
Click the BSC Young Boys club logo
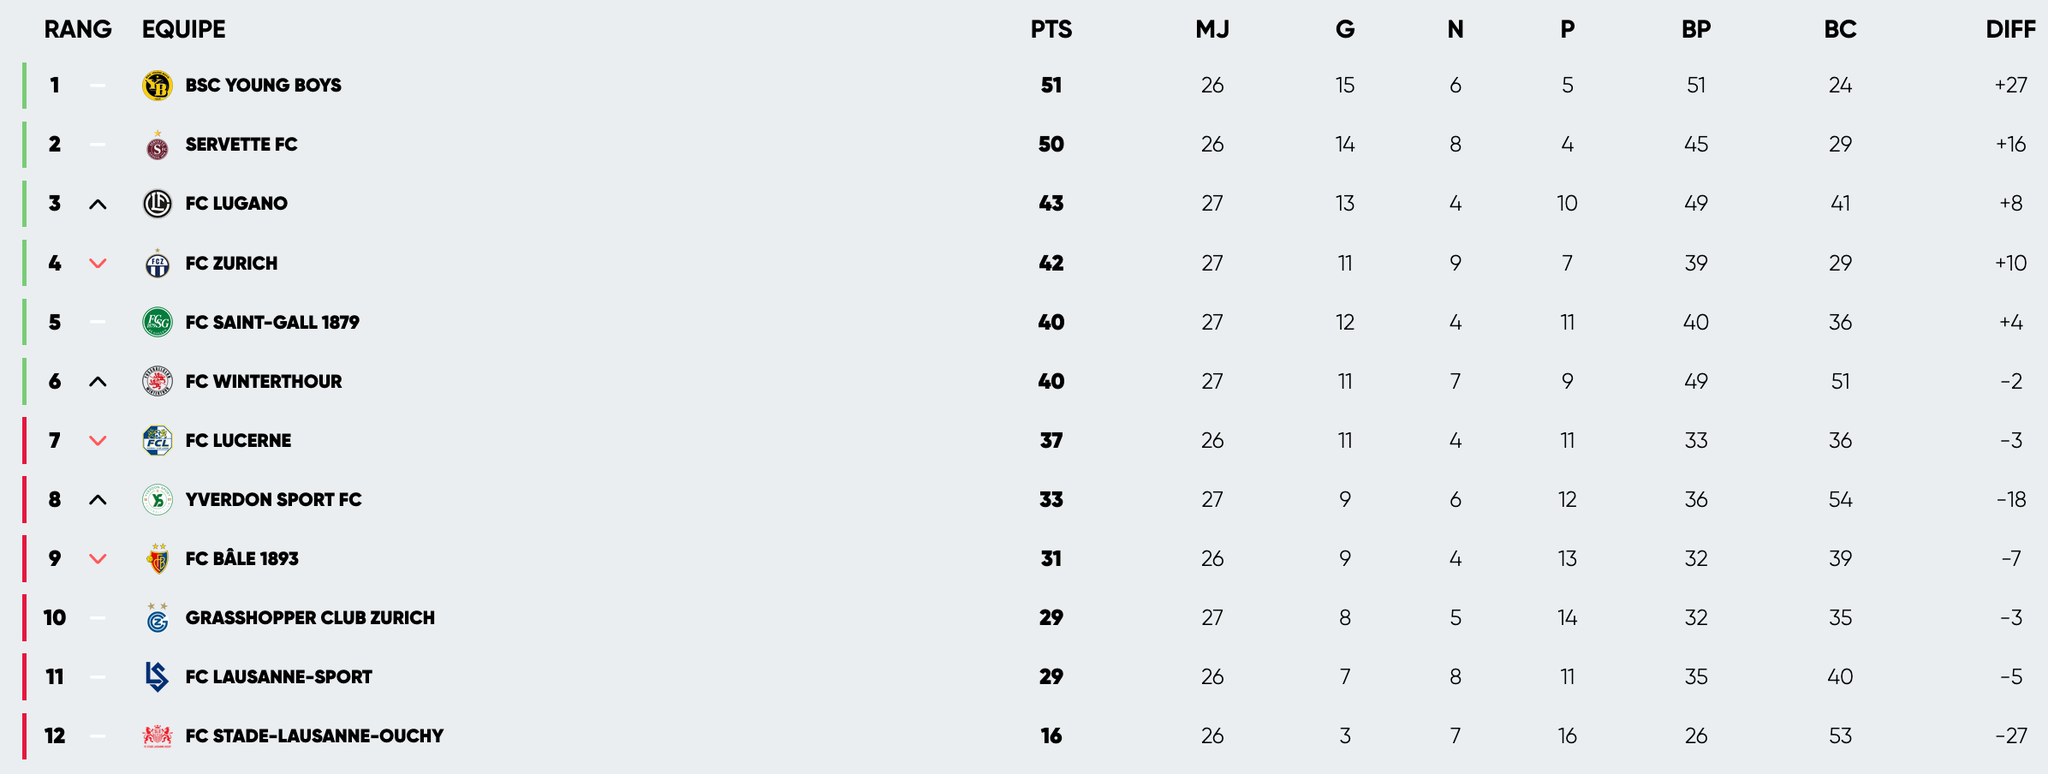click(x=157, y=86)
